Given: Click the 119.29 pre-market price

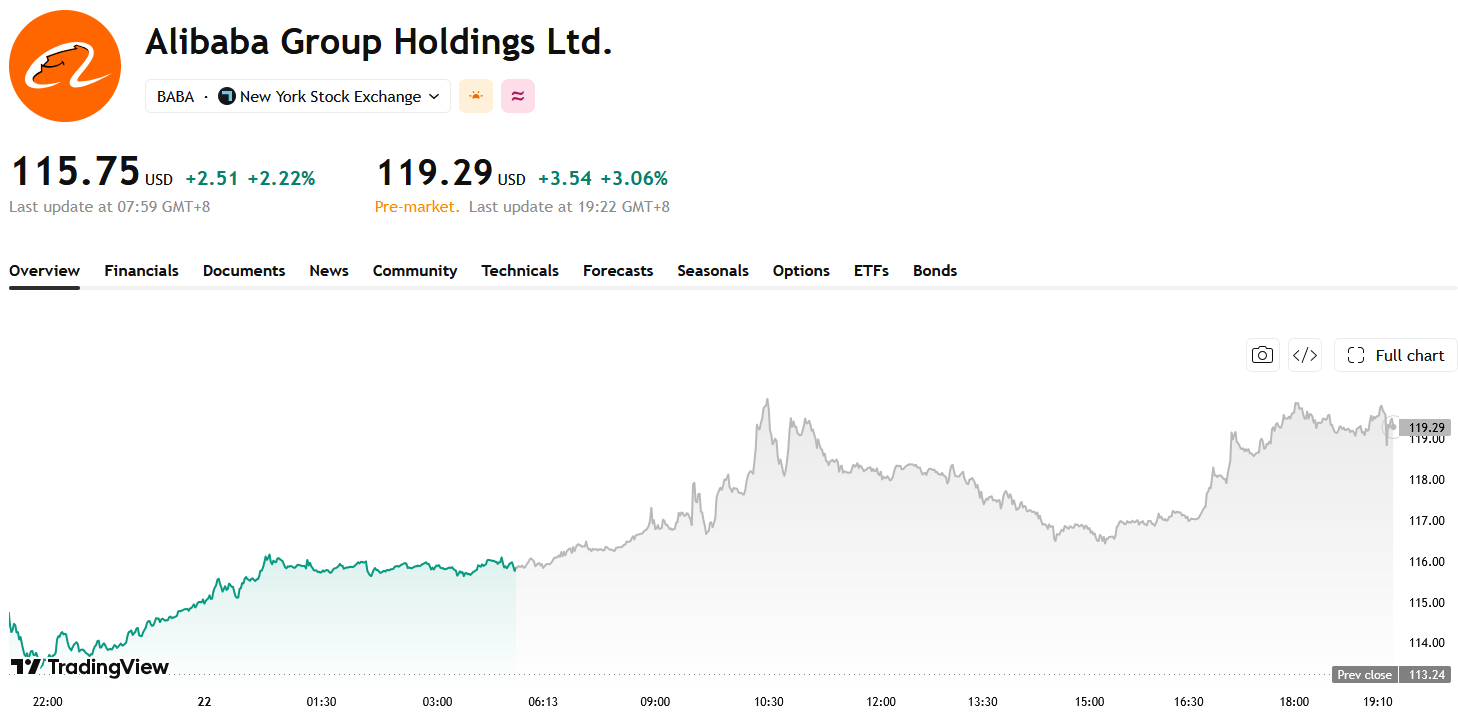Looking at the screenshot, I should (434, 172).
